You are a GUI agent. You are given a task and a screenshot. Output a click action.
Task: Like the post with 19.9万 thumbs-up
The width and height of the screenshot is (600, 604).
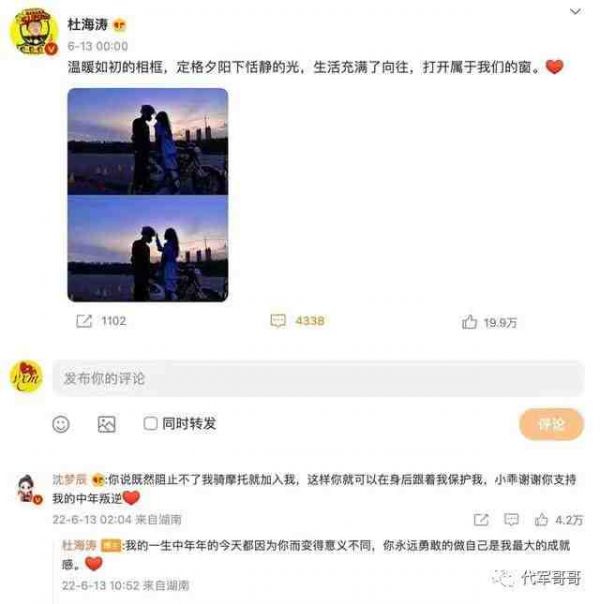pyautogui.click(x=469, y=322)
